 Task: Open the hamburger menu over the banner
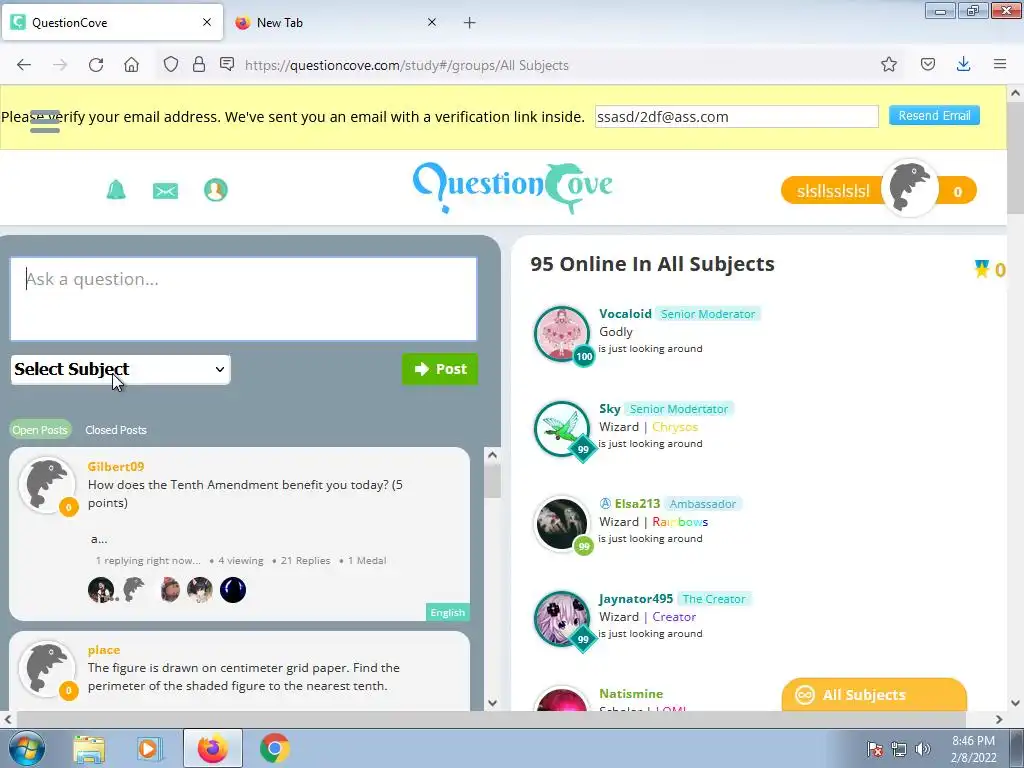45,121
